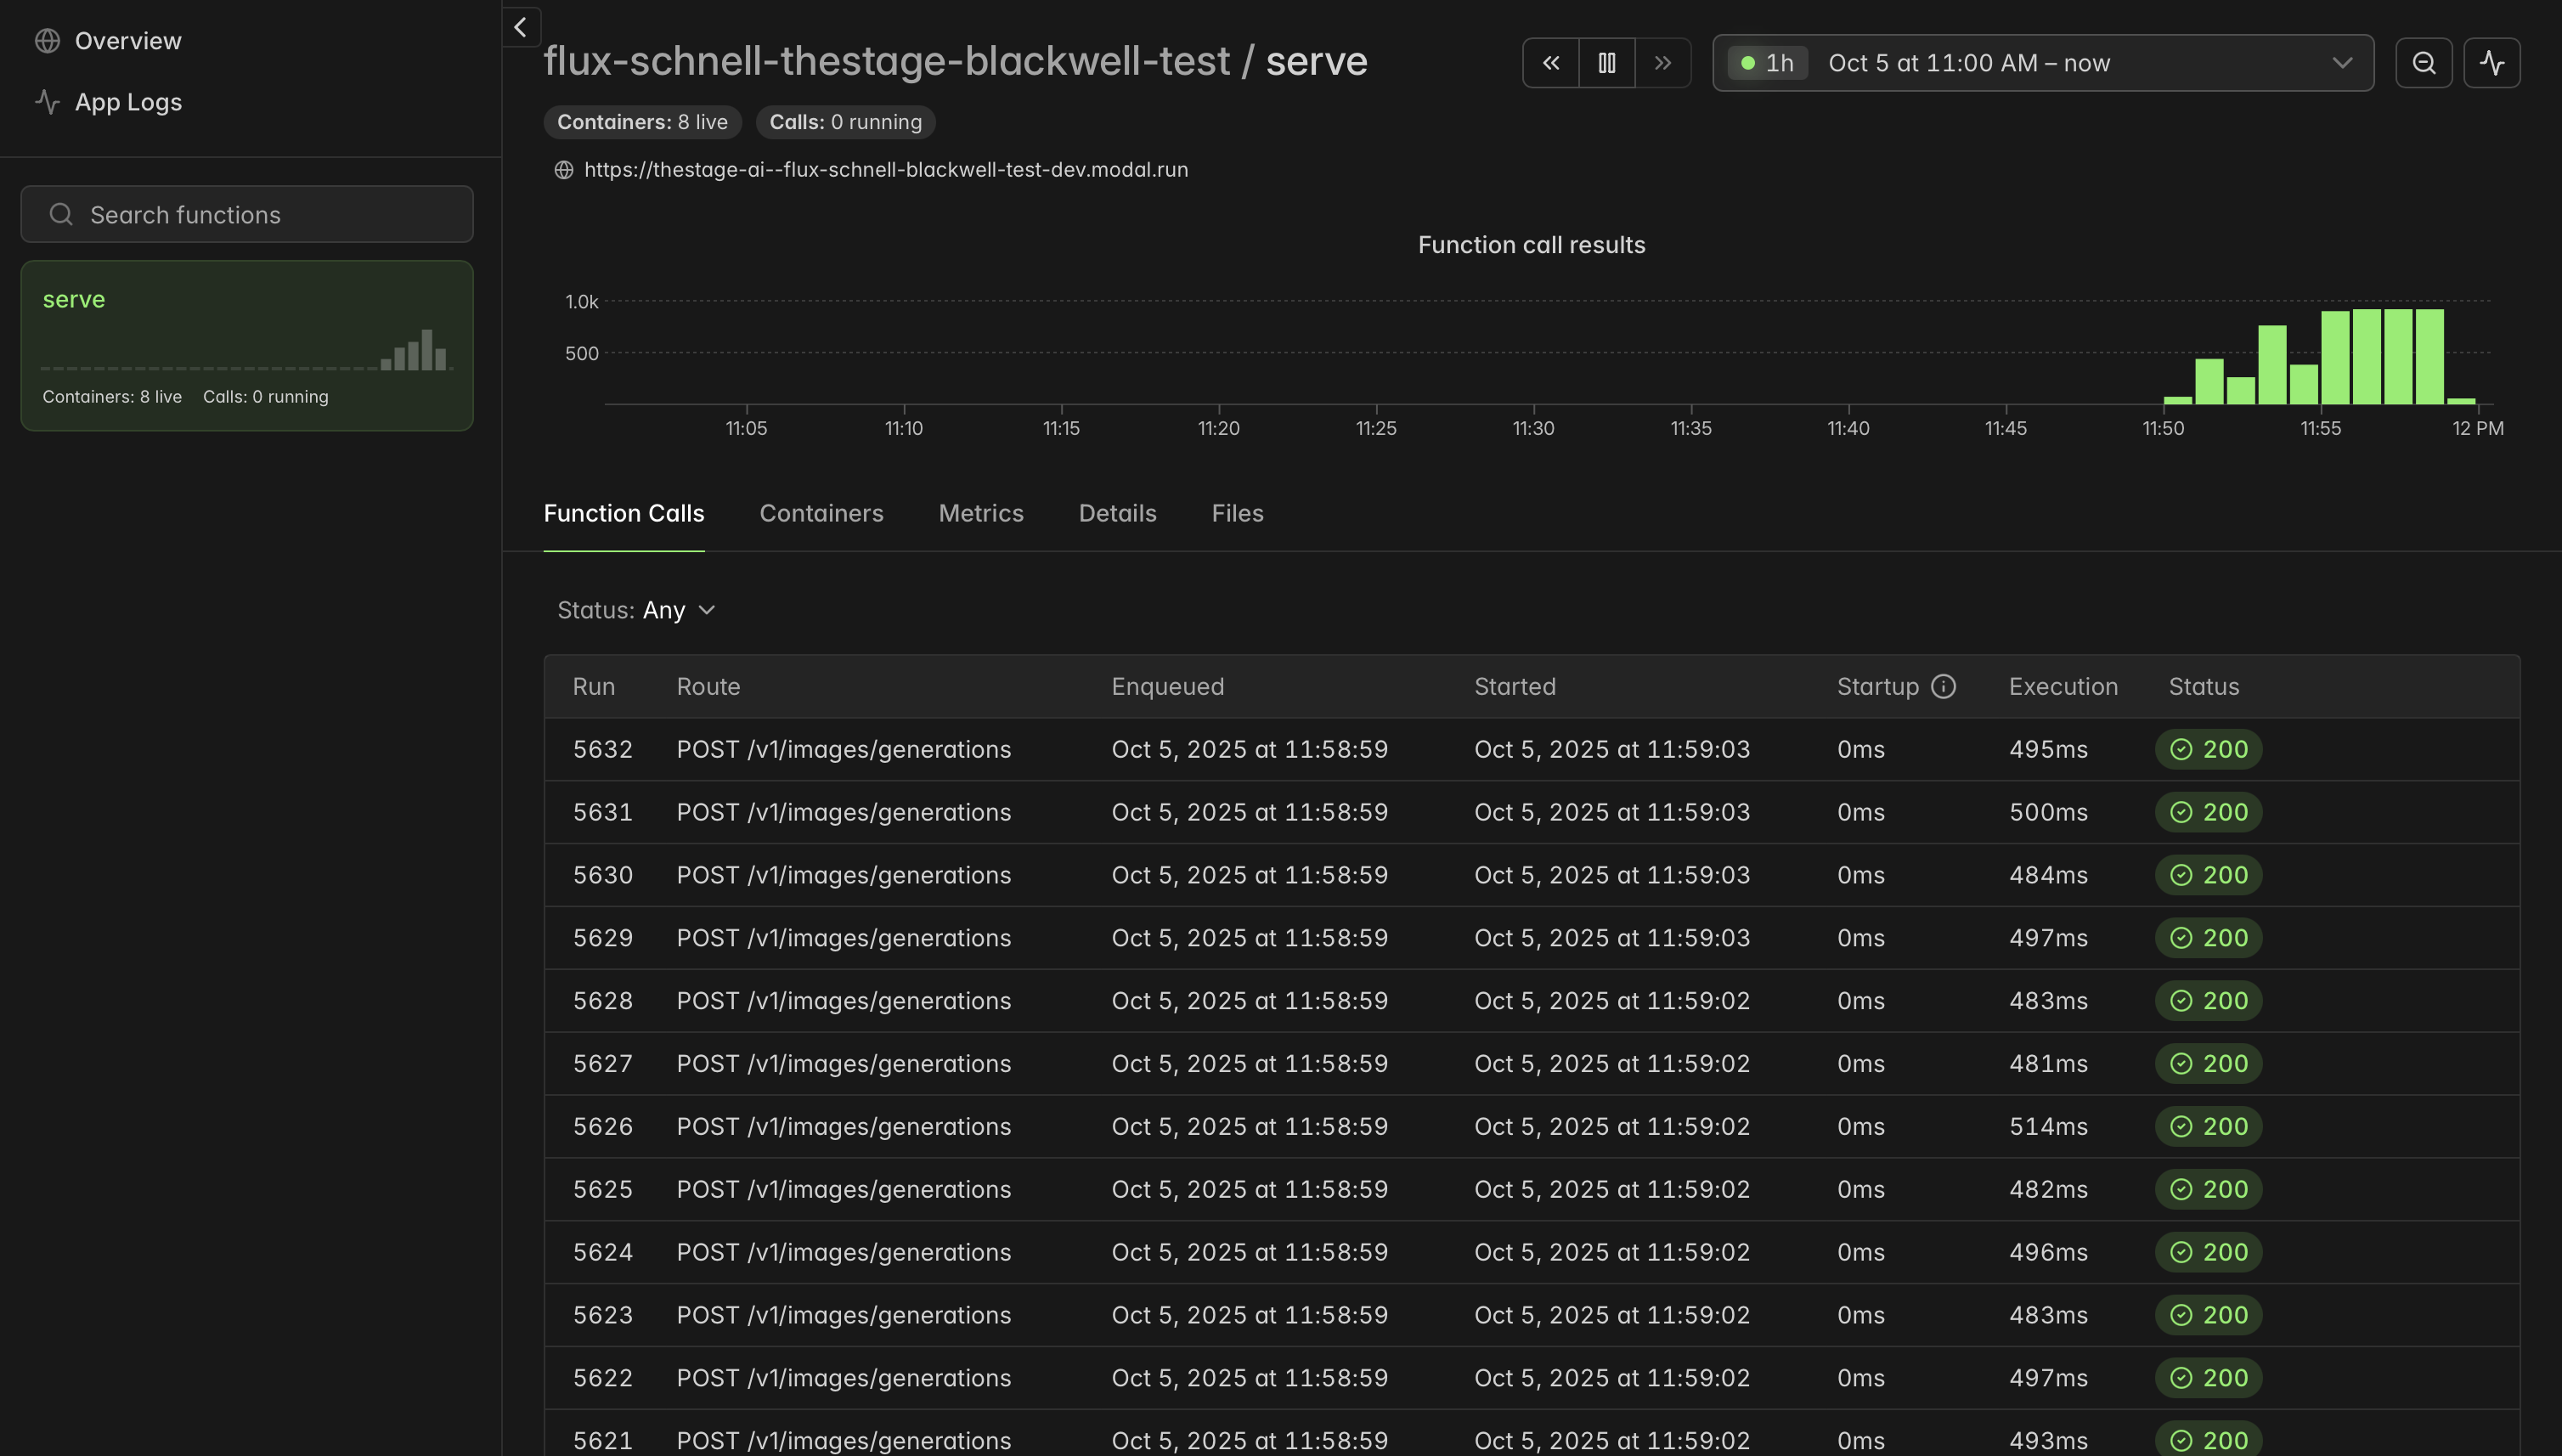Click the Startup info icon
Image resolution: width=2562 pixels, height=1456 pixels.
[x=1943, y=686]
